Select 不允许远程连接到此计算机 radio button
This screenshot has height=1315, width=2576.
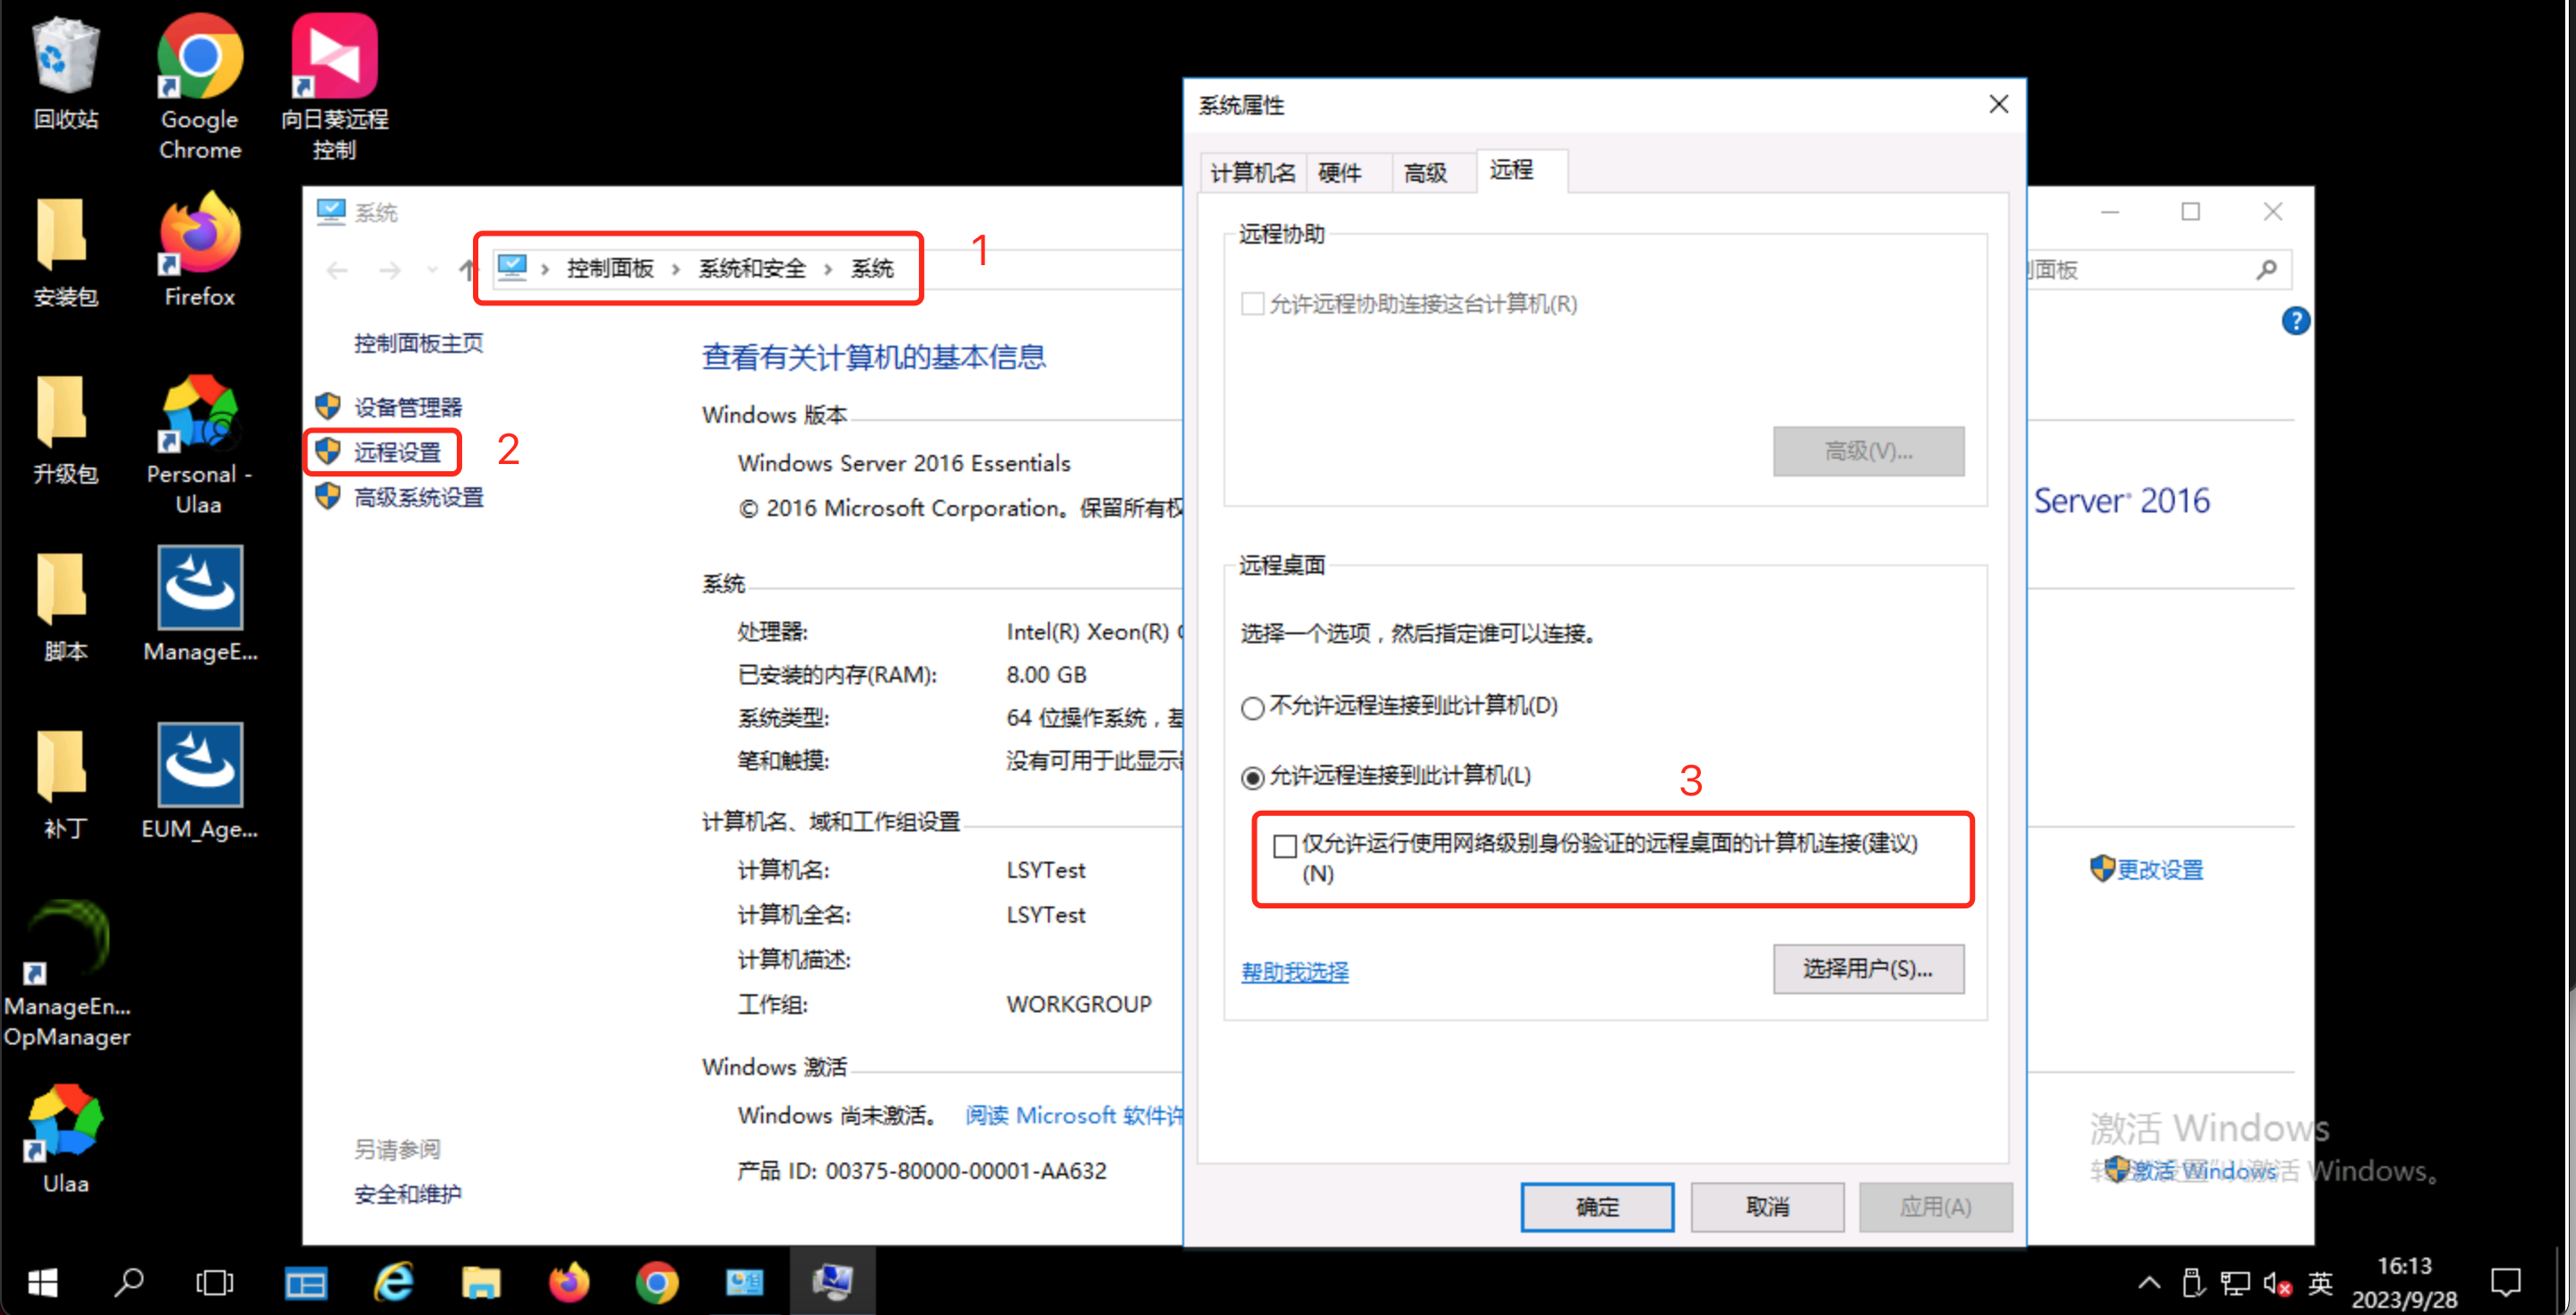click(1252, 708)
